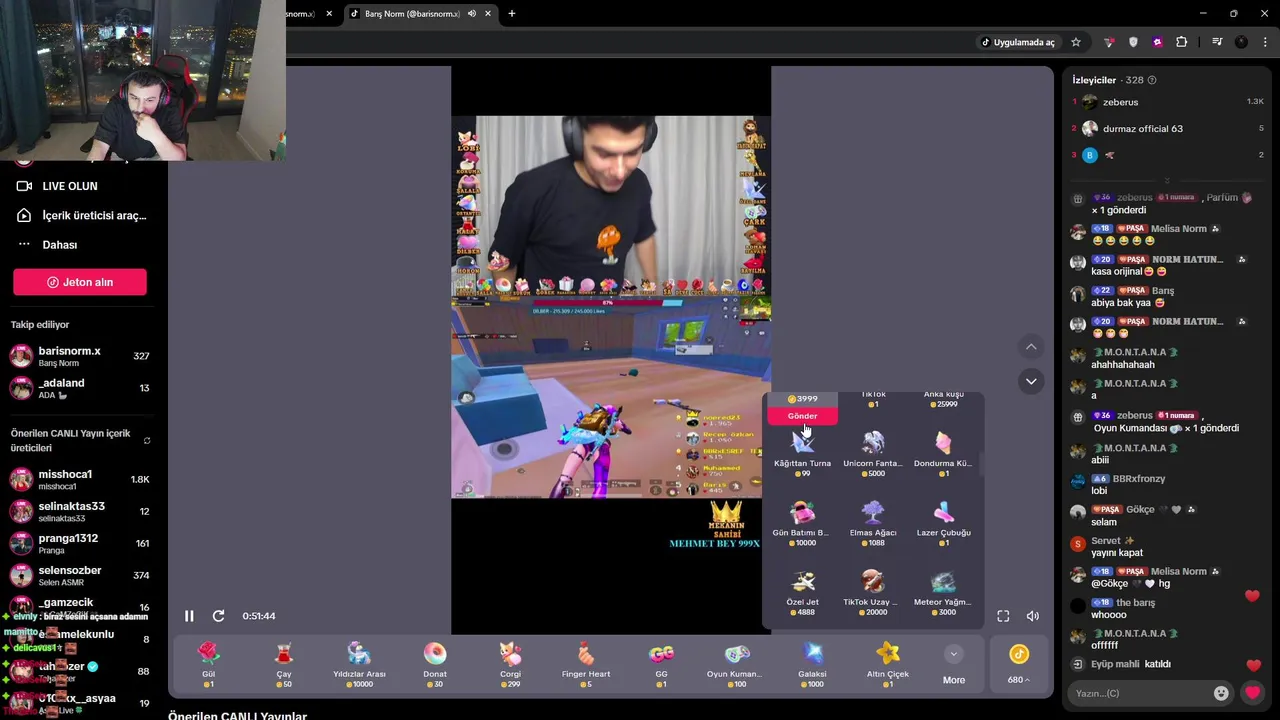Pick the Galaksi gift
Image resolution: width=1280 pixels, height=720 pixels.
(812, 665)
